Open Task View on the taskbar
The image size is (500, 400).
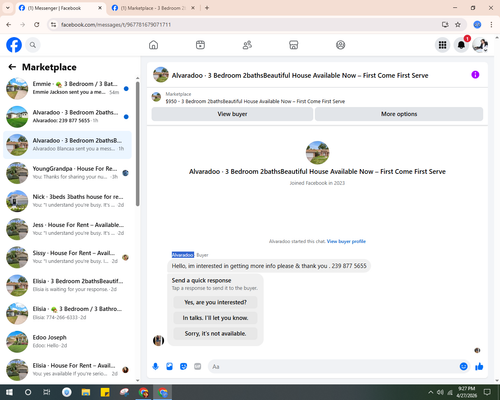pyautogui.click(x=47, y=392)
